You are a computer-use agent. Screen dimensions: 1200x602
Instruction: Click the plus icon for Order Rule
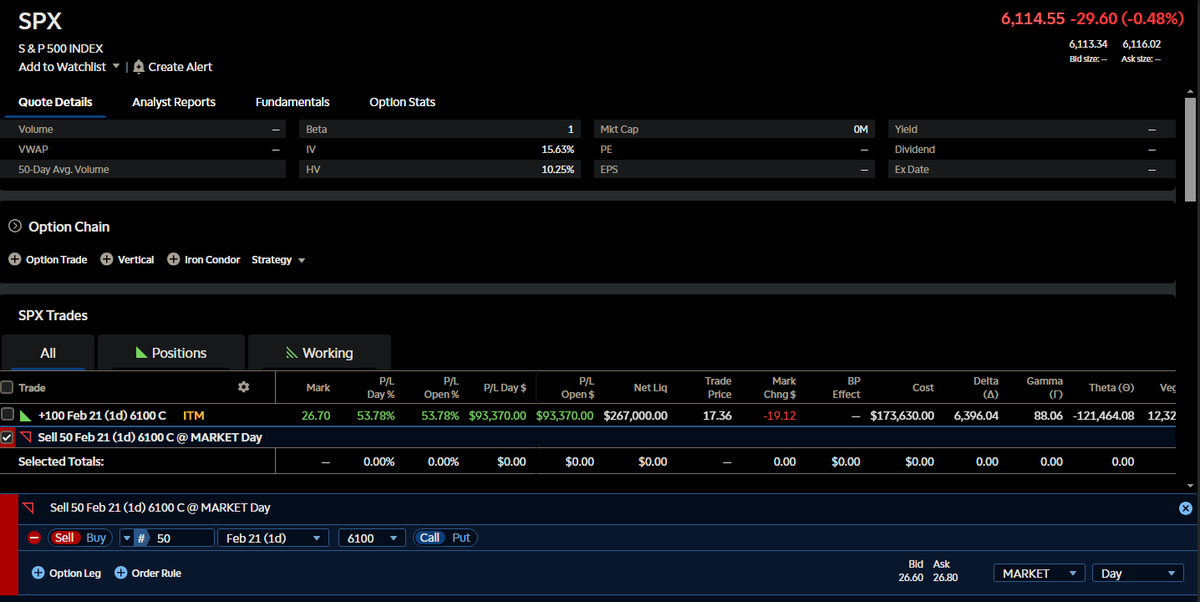tap(121, 573)
